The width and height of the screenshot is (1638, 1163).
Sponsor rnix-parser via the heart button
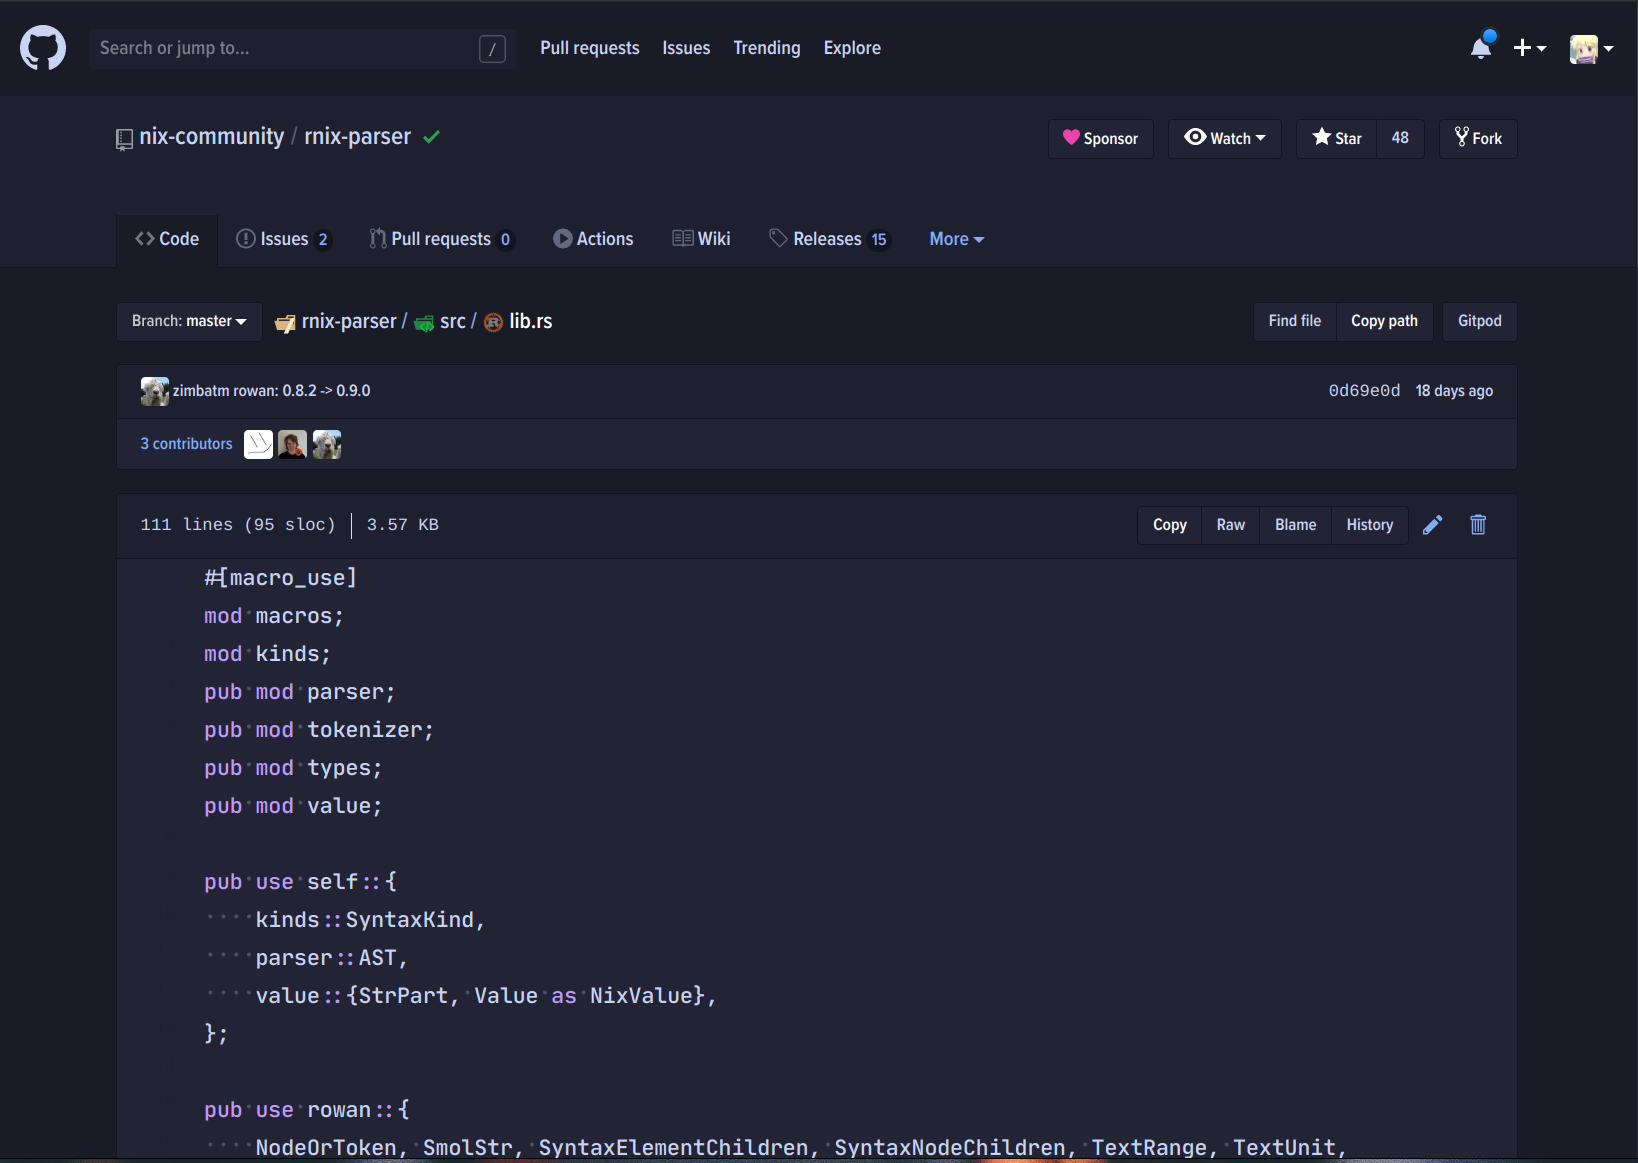(x=1100, y=138)
